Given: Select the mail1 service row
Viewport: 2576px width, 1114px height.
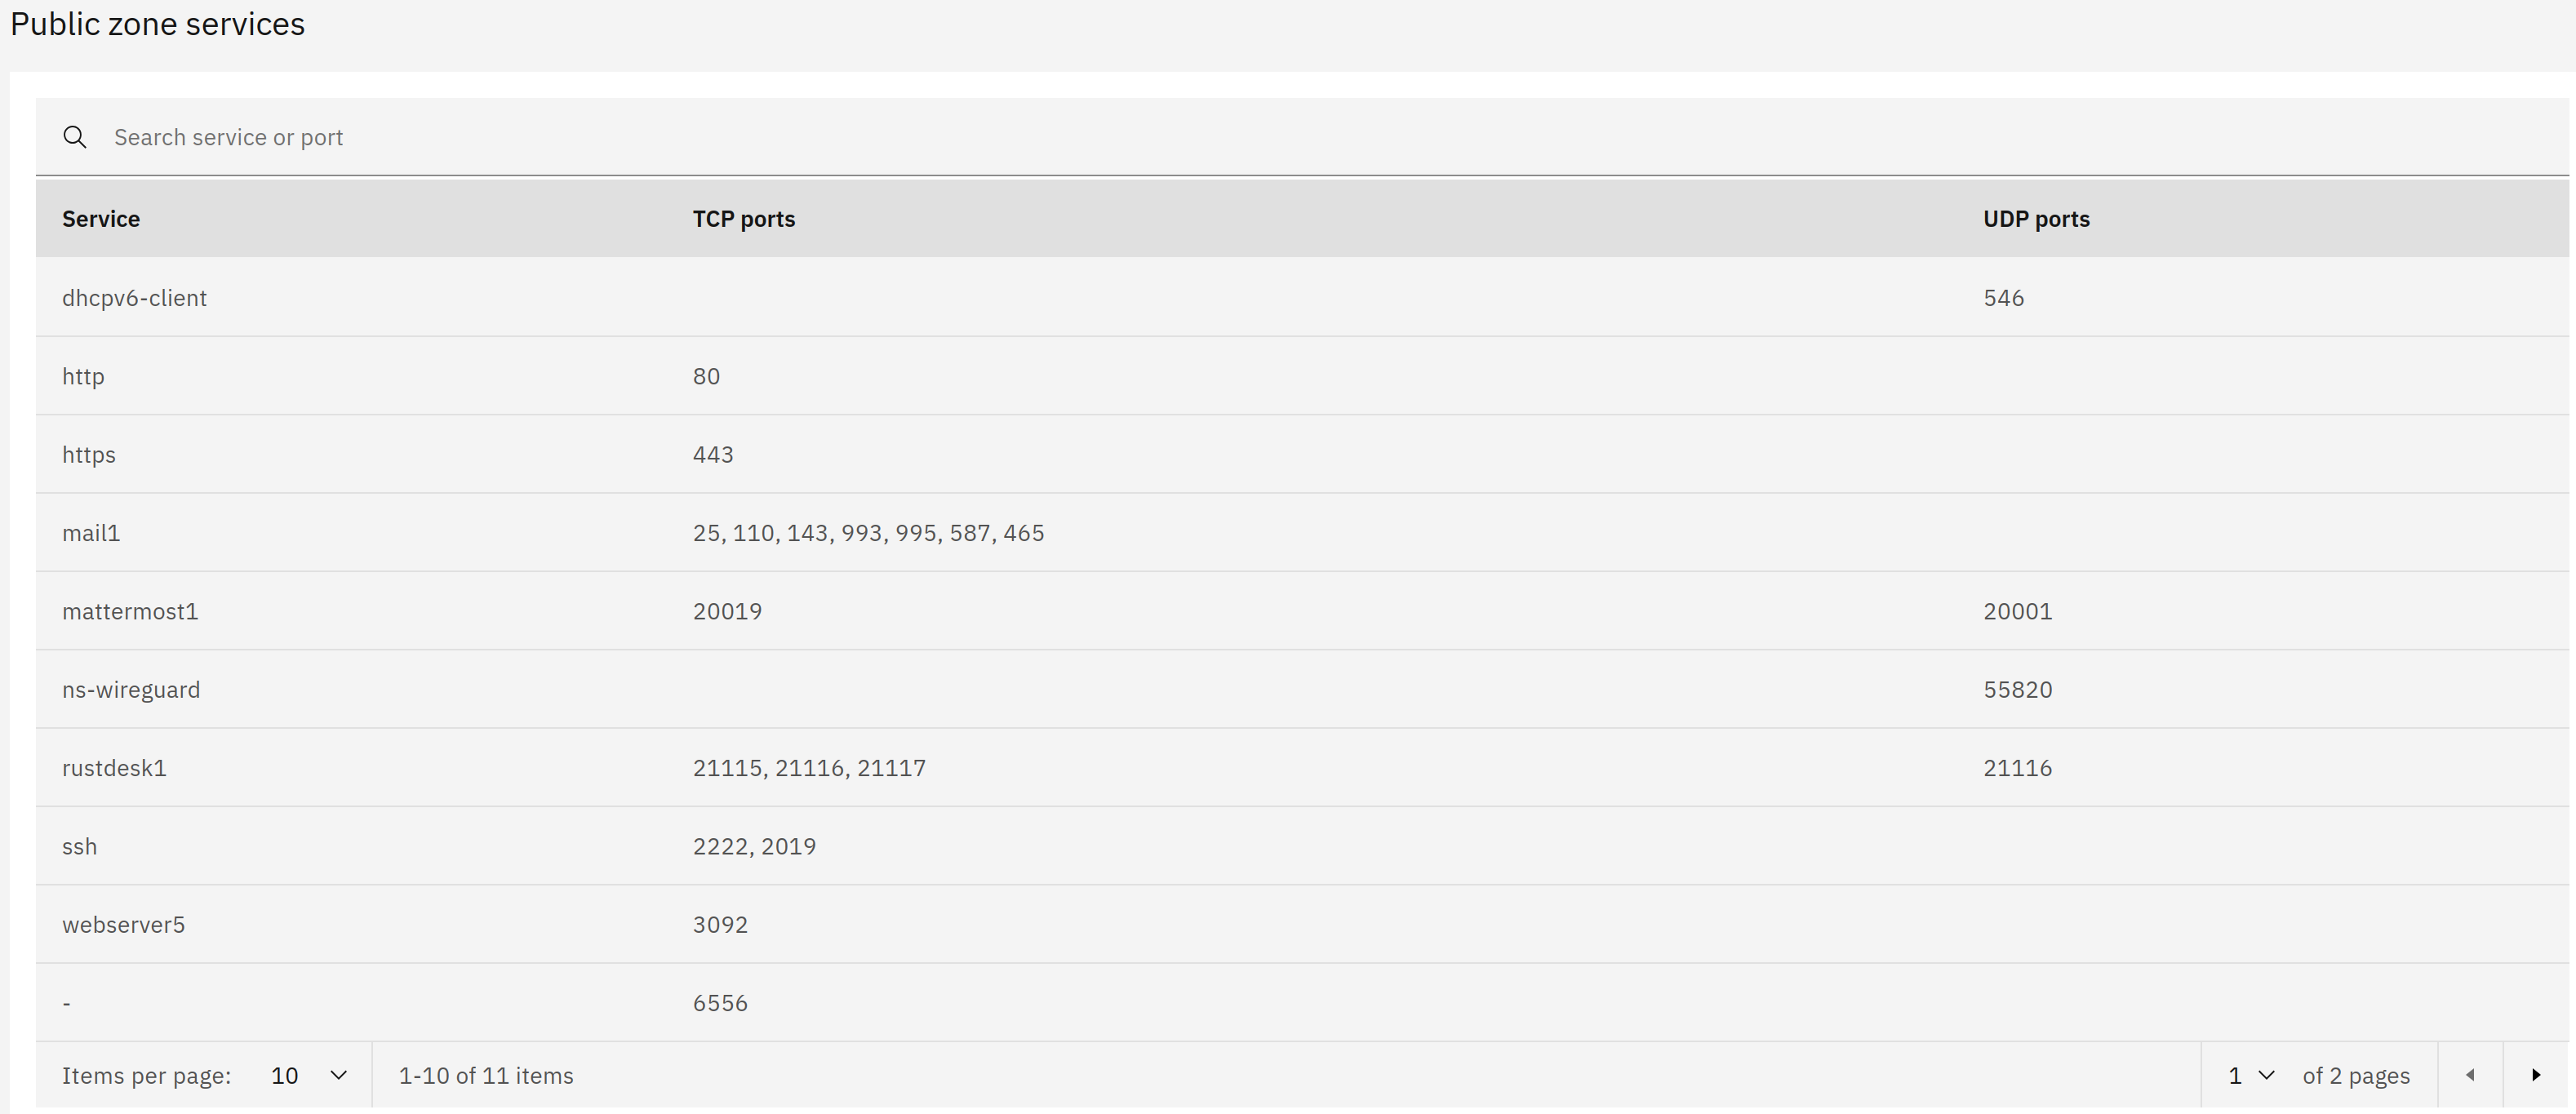Looking at the screenshot, I should [91, 533].
